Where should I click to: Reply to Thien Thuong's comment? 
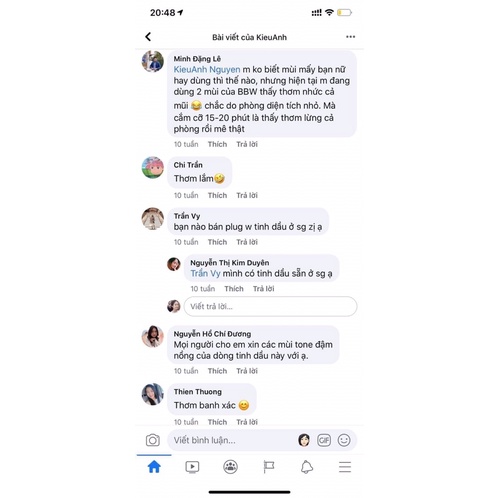(x=247, y=422)
